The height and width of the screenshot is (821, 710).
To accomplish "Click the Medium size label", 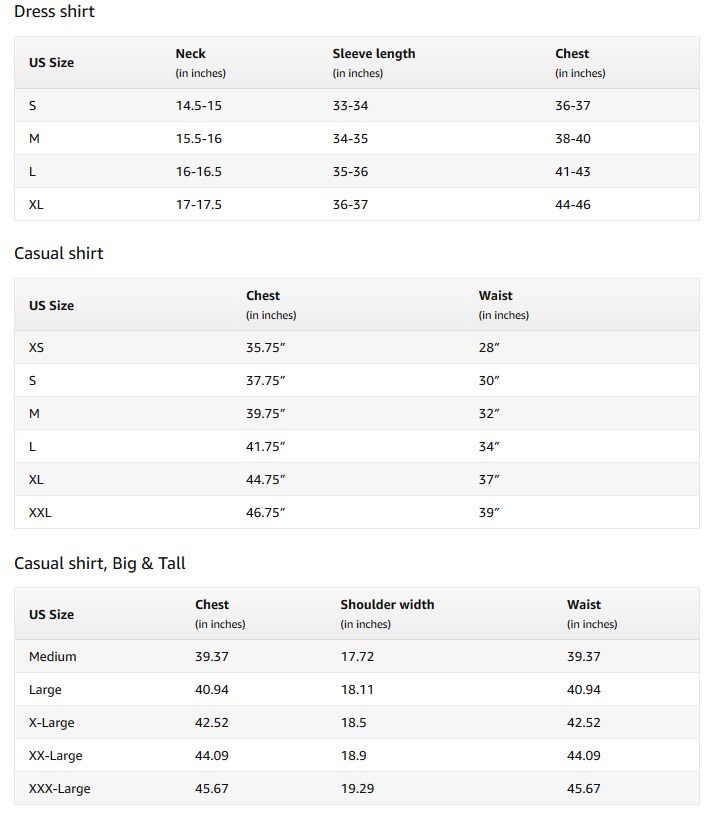I will coord(53,656).
